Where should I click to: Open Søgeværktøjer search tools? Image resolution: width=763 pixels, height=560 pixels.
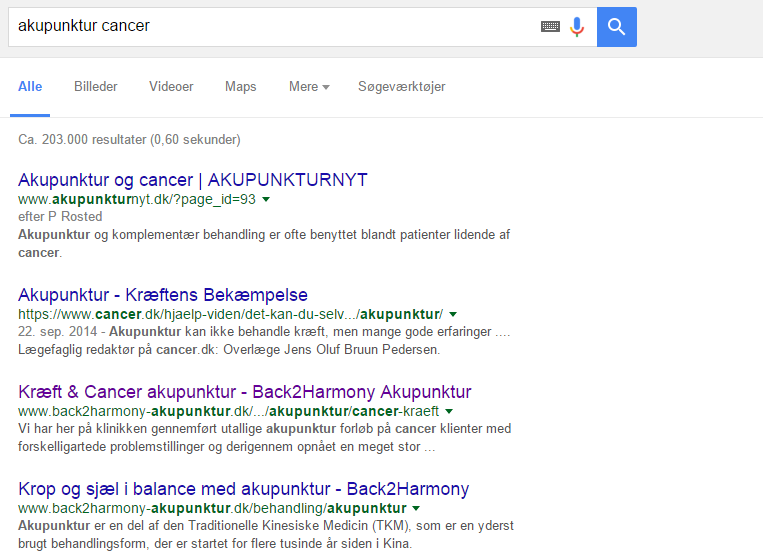401,87
